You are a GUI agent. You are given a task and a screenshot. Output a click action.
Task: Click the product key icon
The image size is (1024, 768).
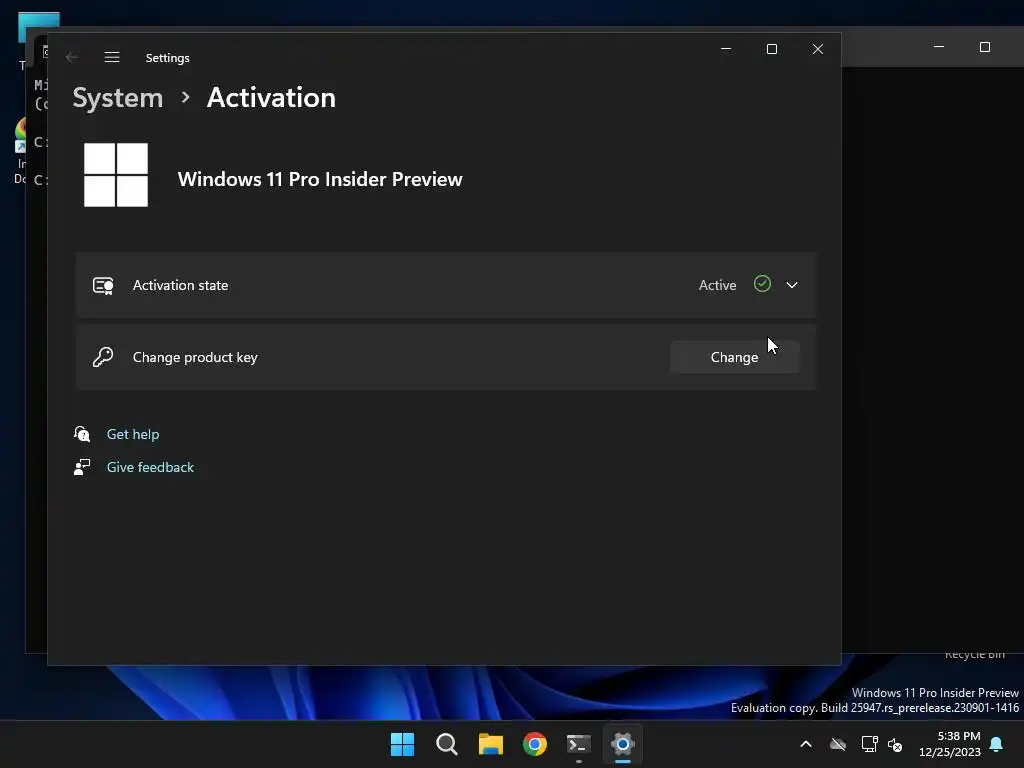point(103,357)
